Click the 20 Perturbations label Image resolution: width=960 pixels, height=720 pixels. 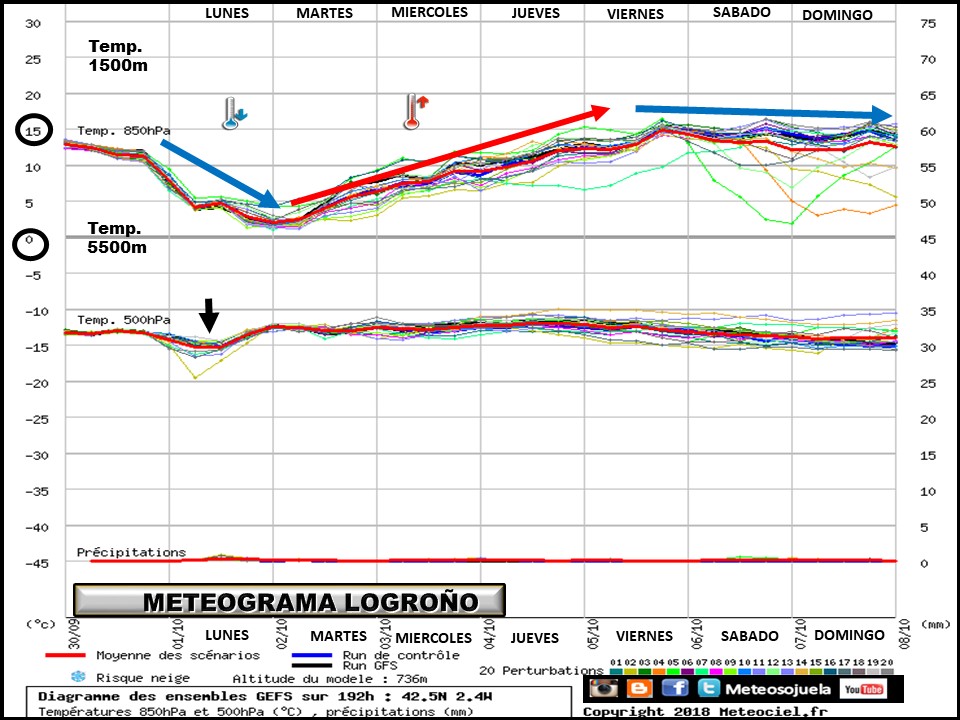coord(541,670)
